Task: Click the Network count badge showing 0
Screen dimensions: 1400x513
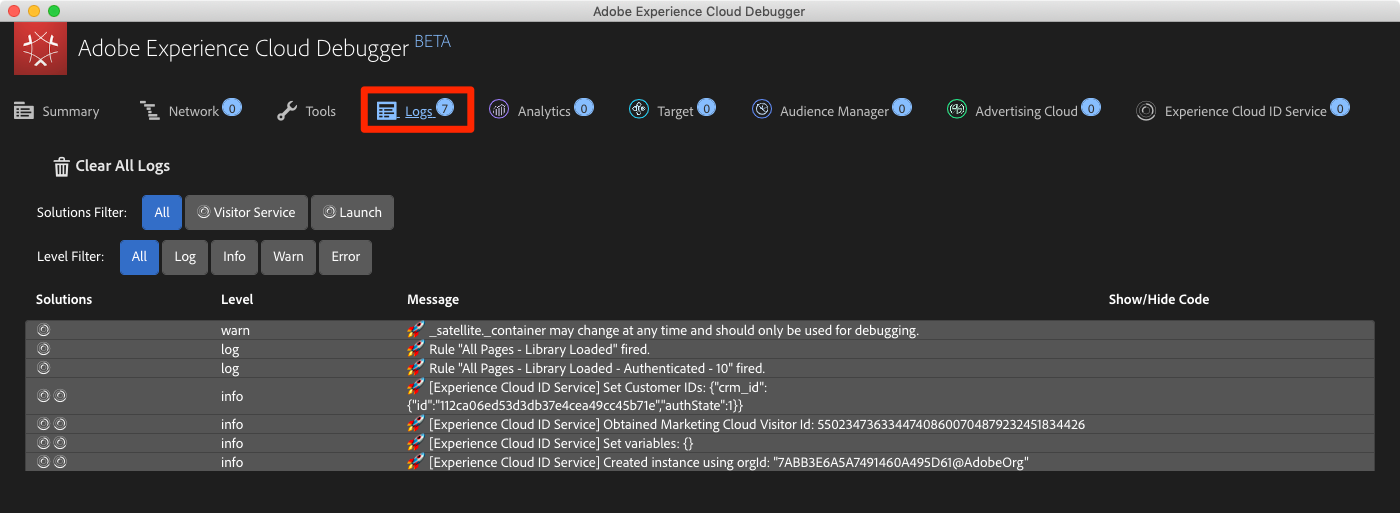Action: 232,107
